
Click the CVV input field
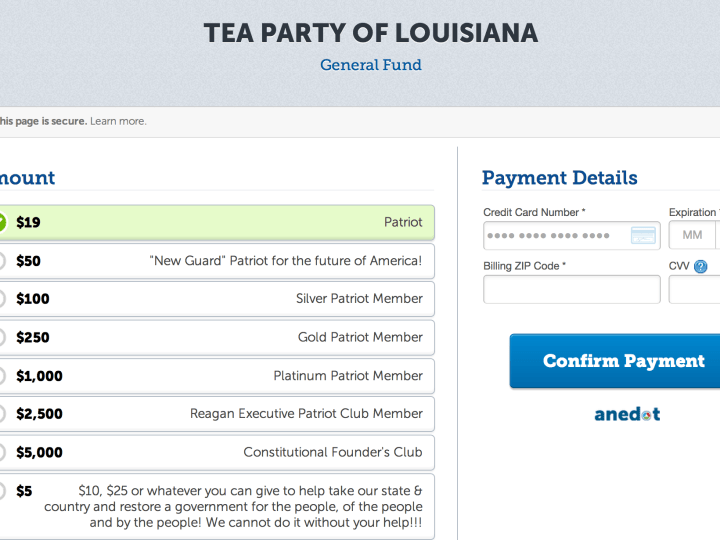pos(696,290)
